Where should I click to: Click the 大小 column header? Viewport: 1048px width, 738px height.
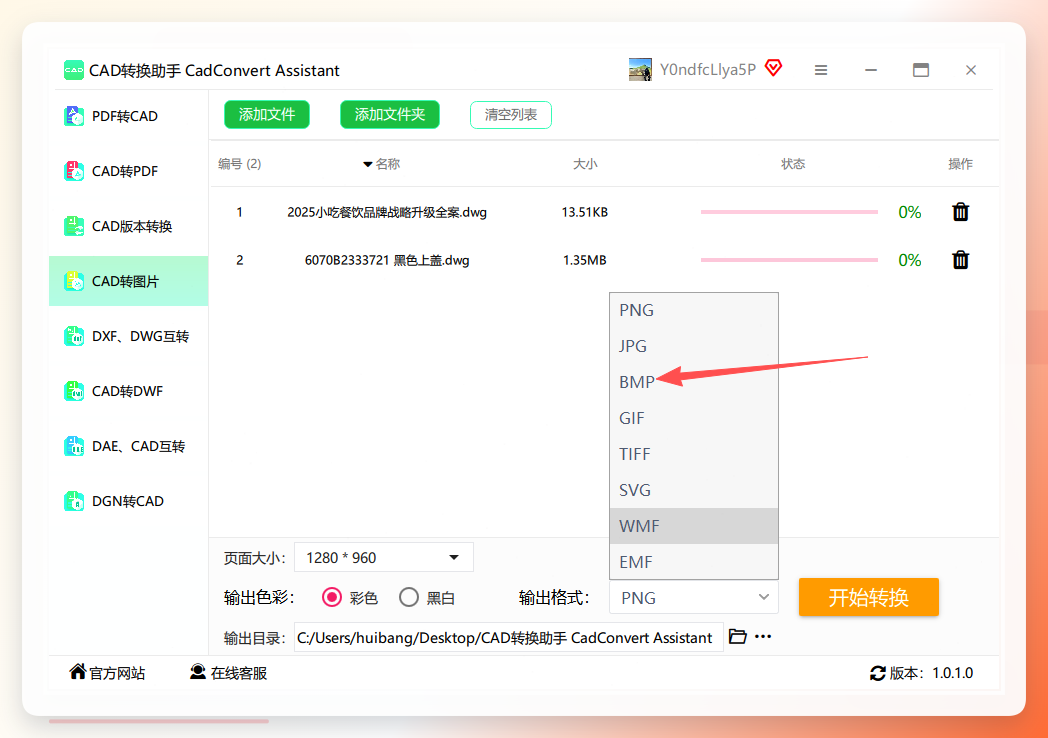[585, 164]
